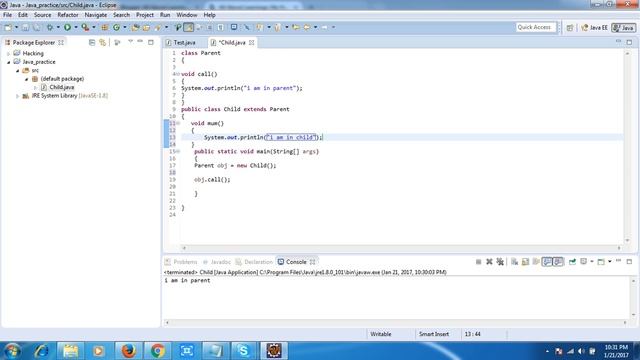Open Skype from the taskbar
Screen dimensions: 640x360
pos(244,351)
